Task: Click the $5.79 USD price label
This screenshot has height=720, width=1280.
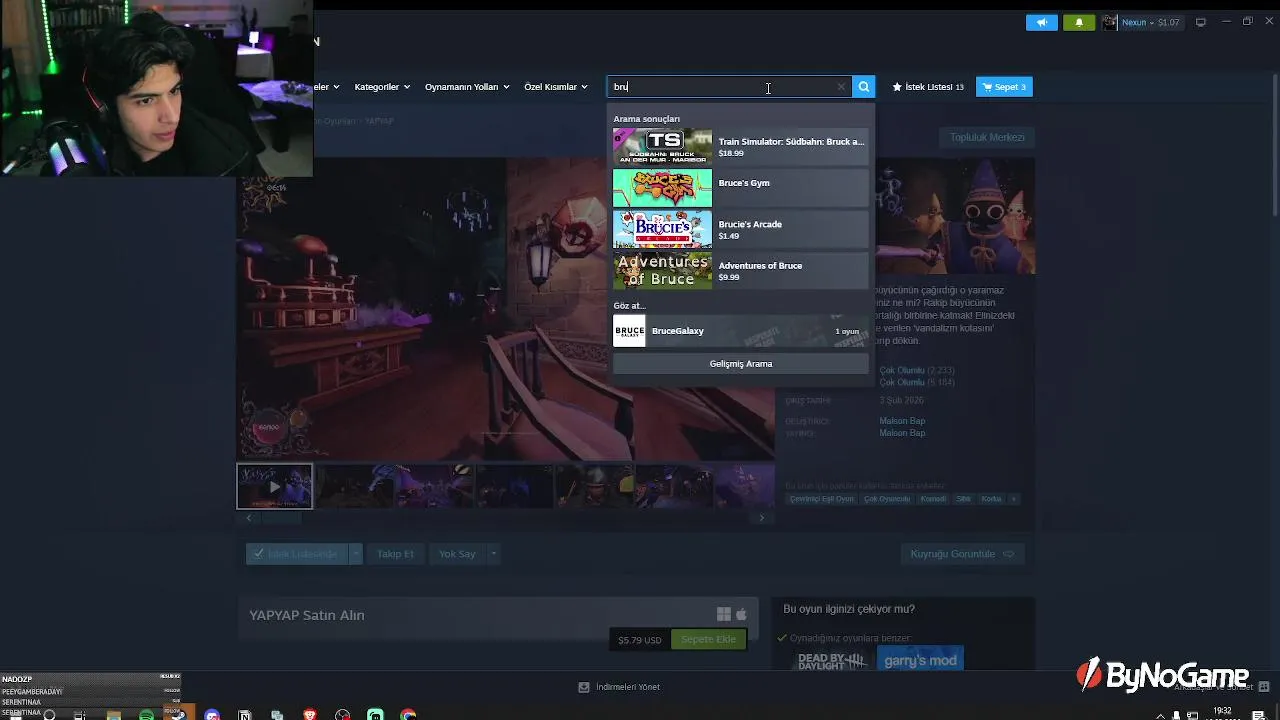Action: pos(639,640)
